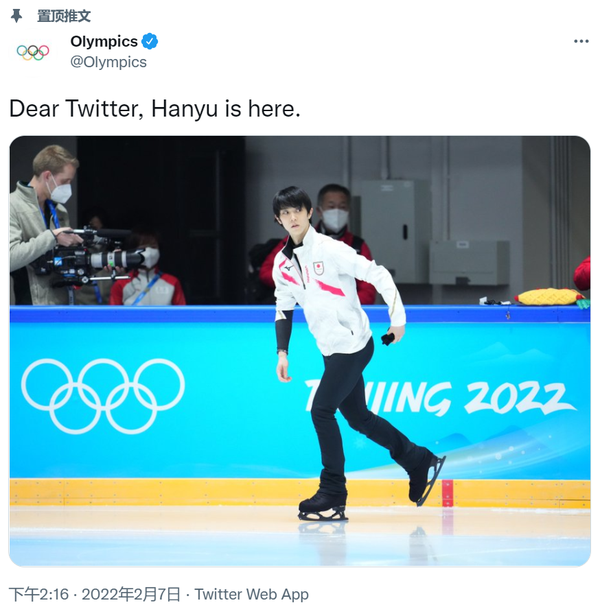Screen dimensions: 600x616
Task: Click the skater in the white jacket
Action: tap(335, 330)
